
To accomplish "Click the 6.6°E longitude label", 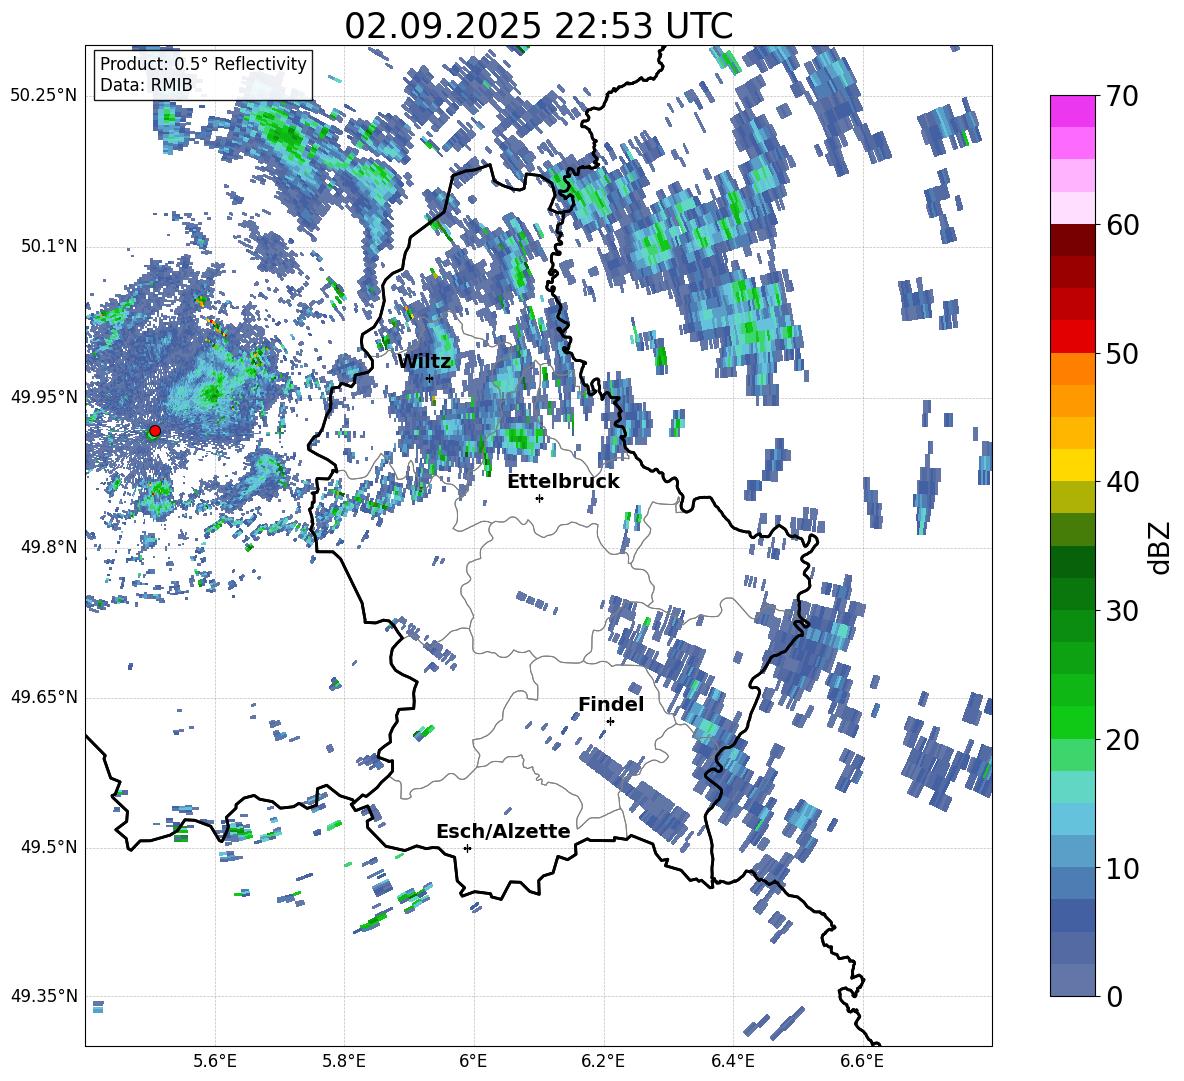I will tap(862, 1061).
